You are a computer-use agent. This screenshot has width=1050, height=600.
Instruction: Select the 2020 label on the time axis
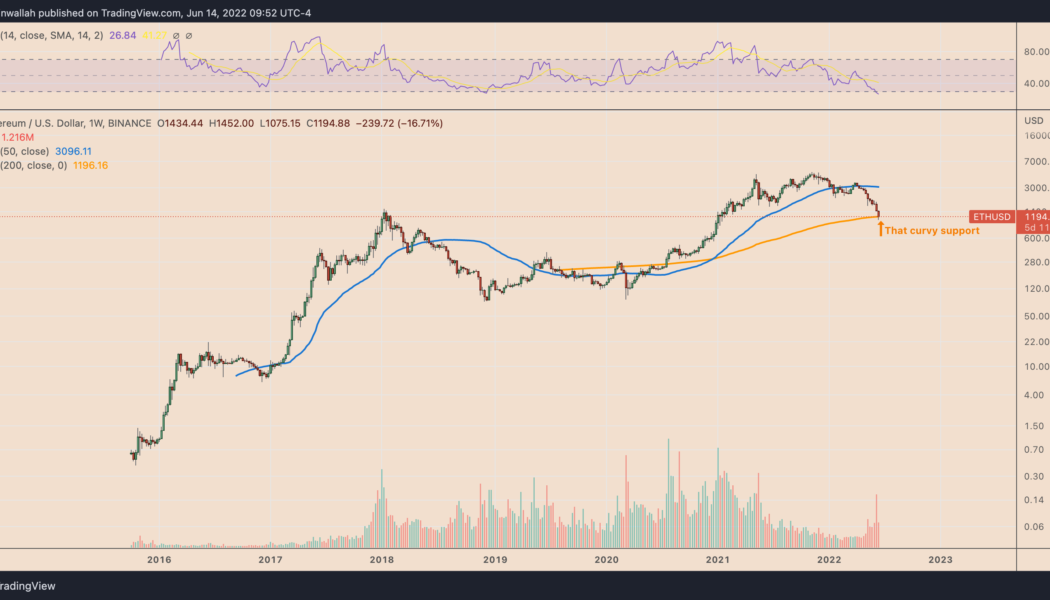pos(606,561)
